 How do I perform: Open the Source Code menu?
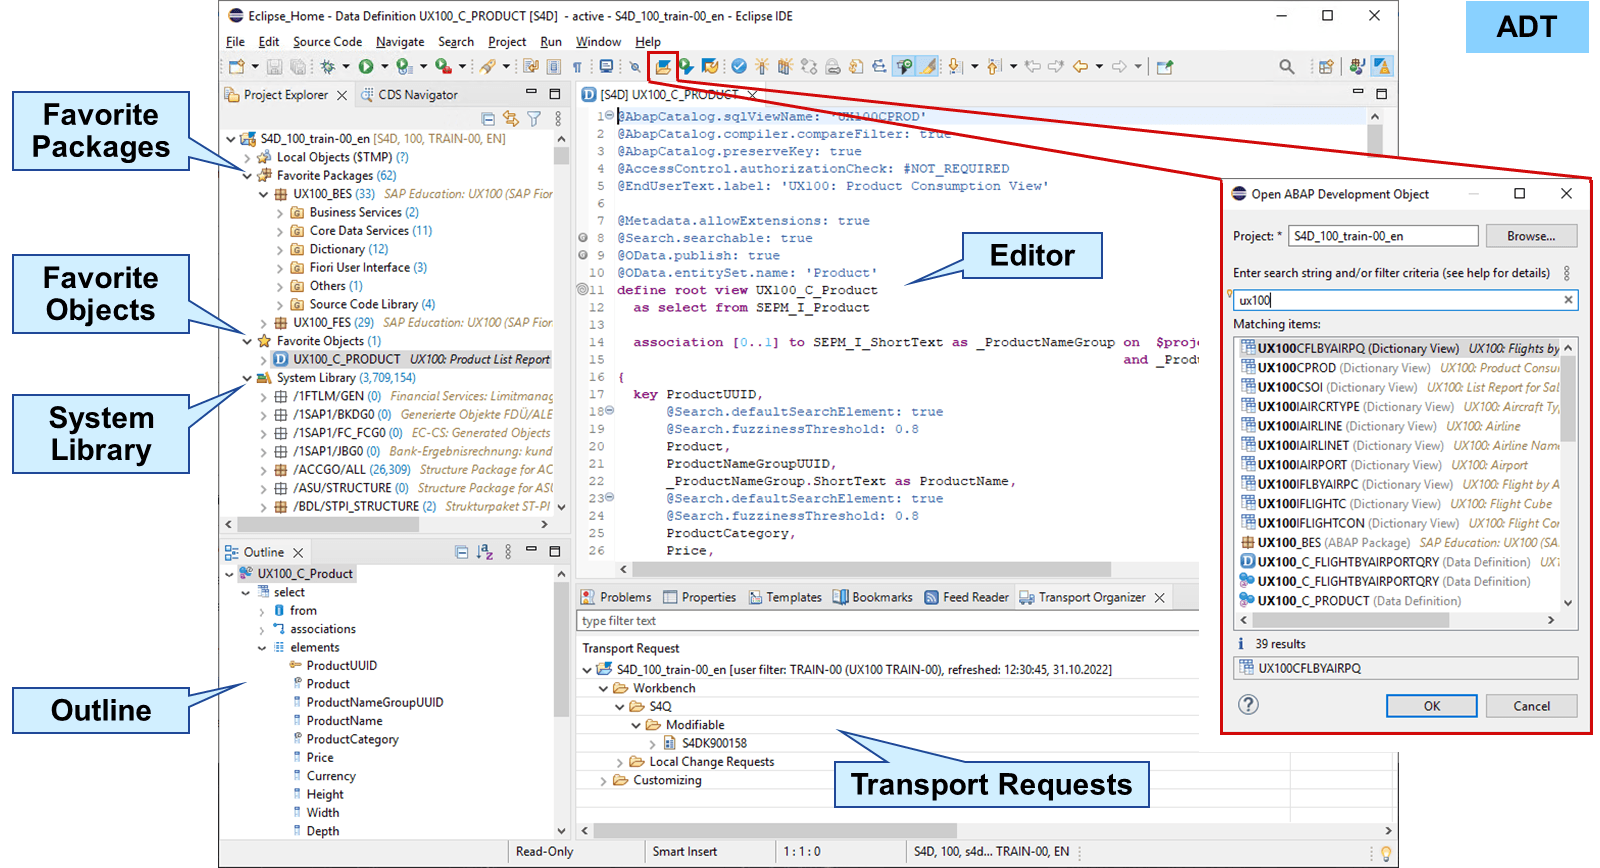(327, 42)
